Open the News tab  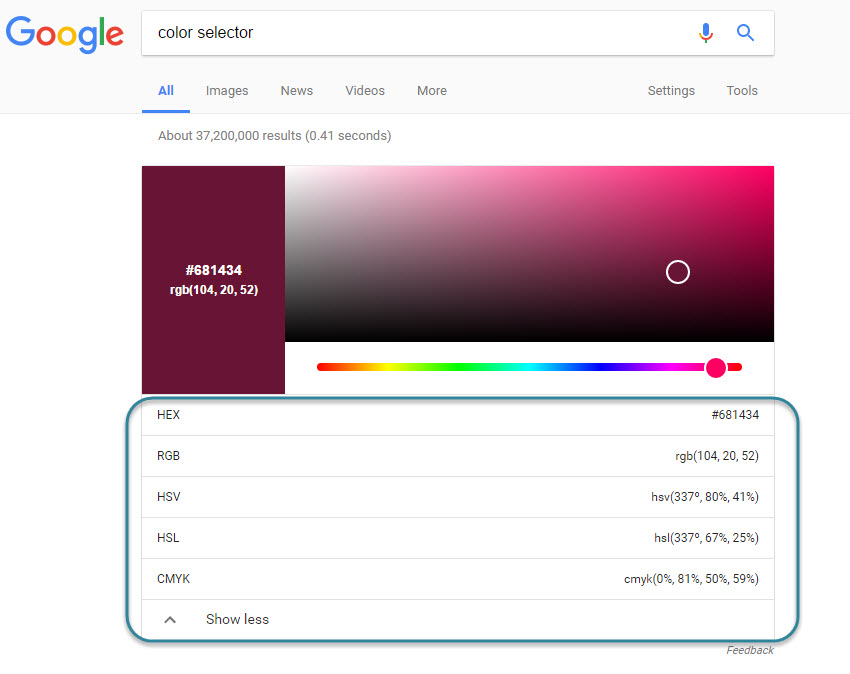(296, 91)
